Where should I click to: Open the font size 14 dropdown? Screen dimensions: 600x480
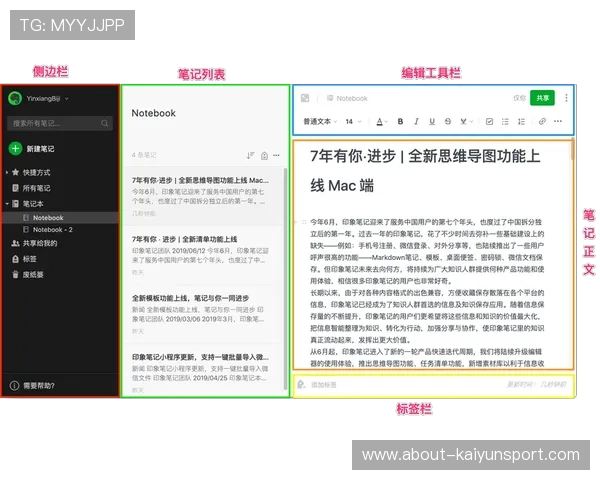tap(354, 122)
